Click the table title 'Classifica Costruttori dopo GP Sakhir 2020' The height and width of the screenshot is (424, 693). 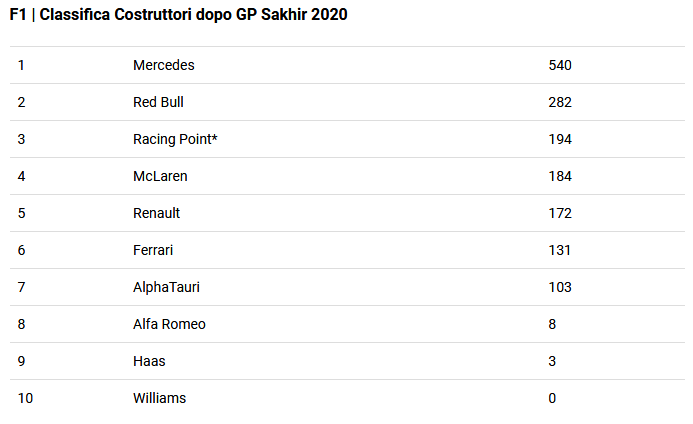(194, 15)
